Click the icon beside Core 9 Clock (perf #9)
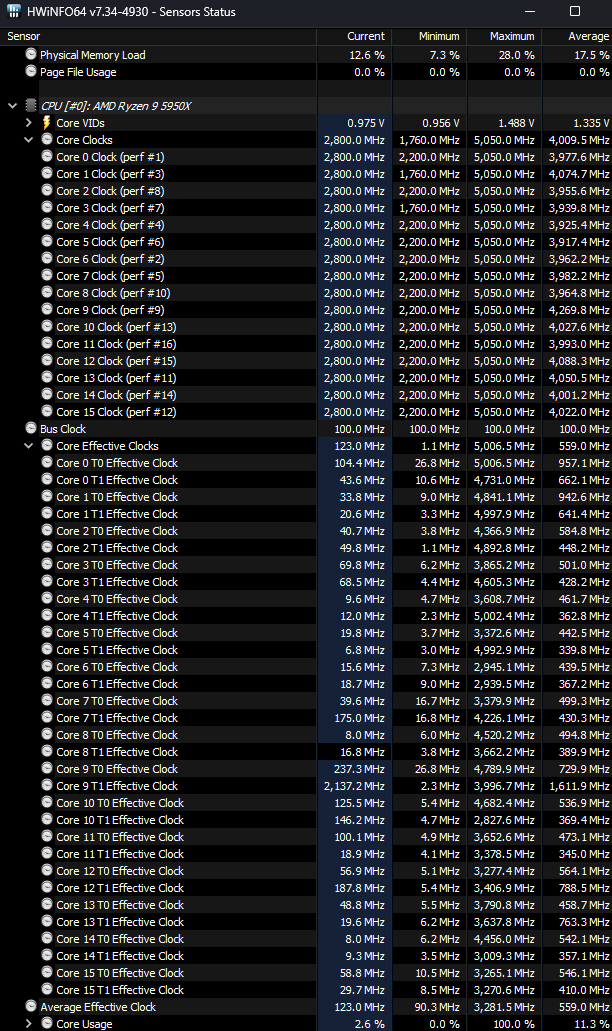The width and height of the screenshot is (612, 1031). pyautogui.click(x=47, y=309)
